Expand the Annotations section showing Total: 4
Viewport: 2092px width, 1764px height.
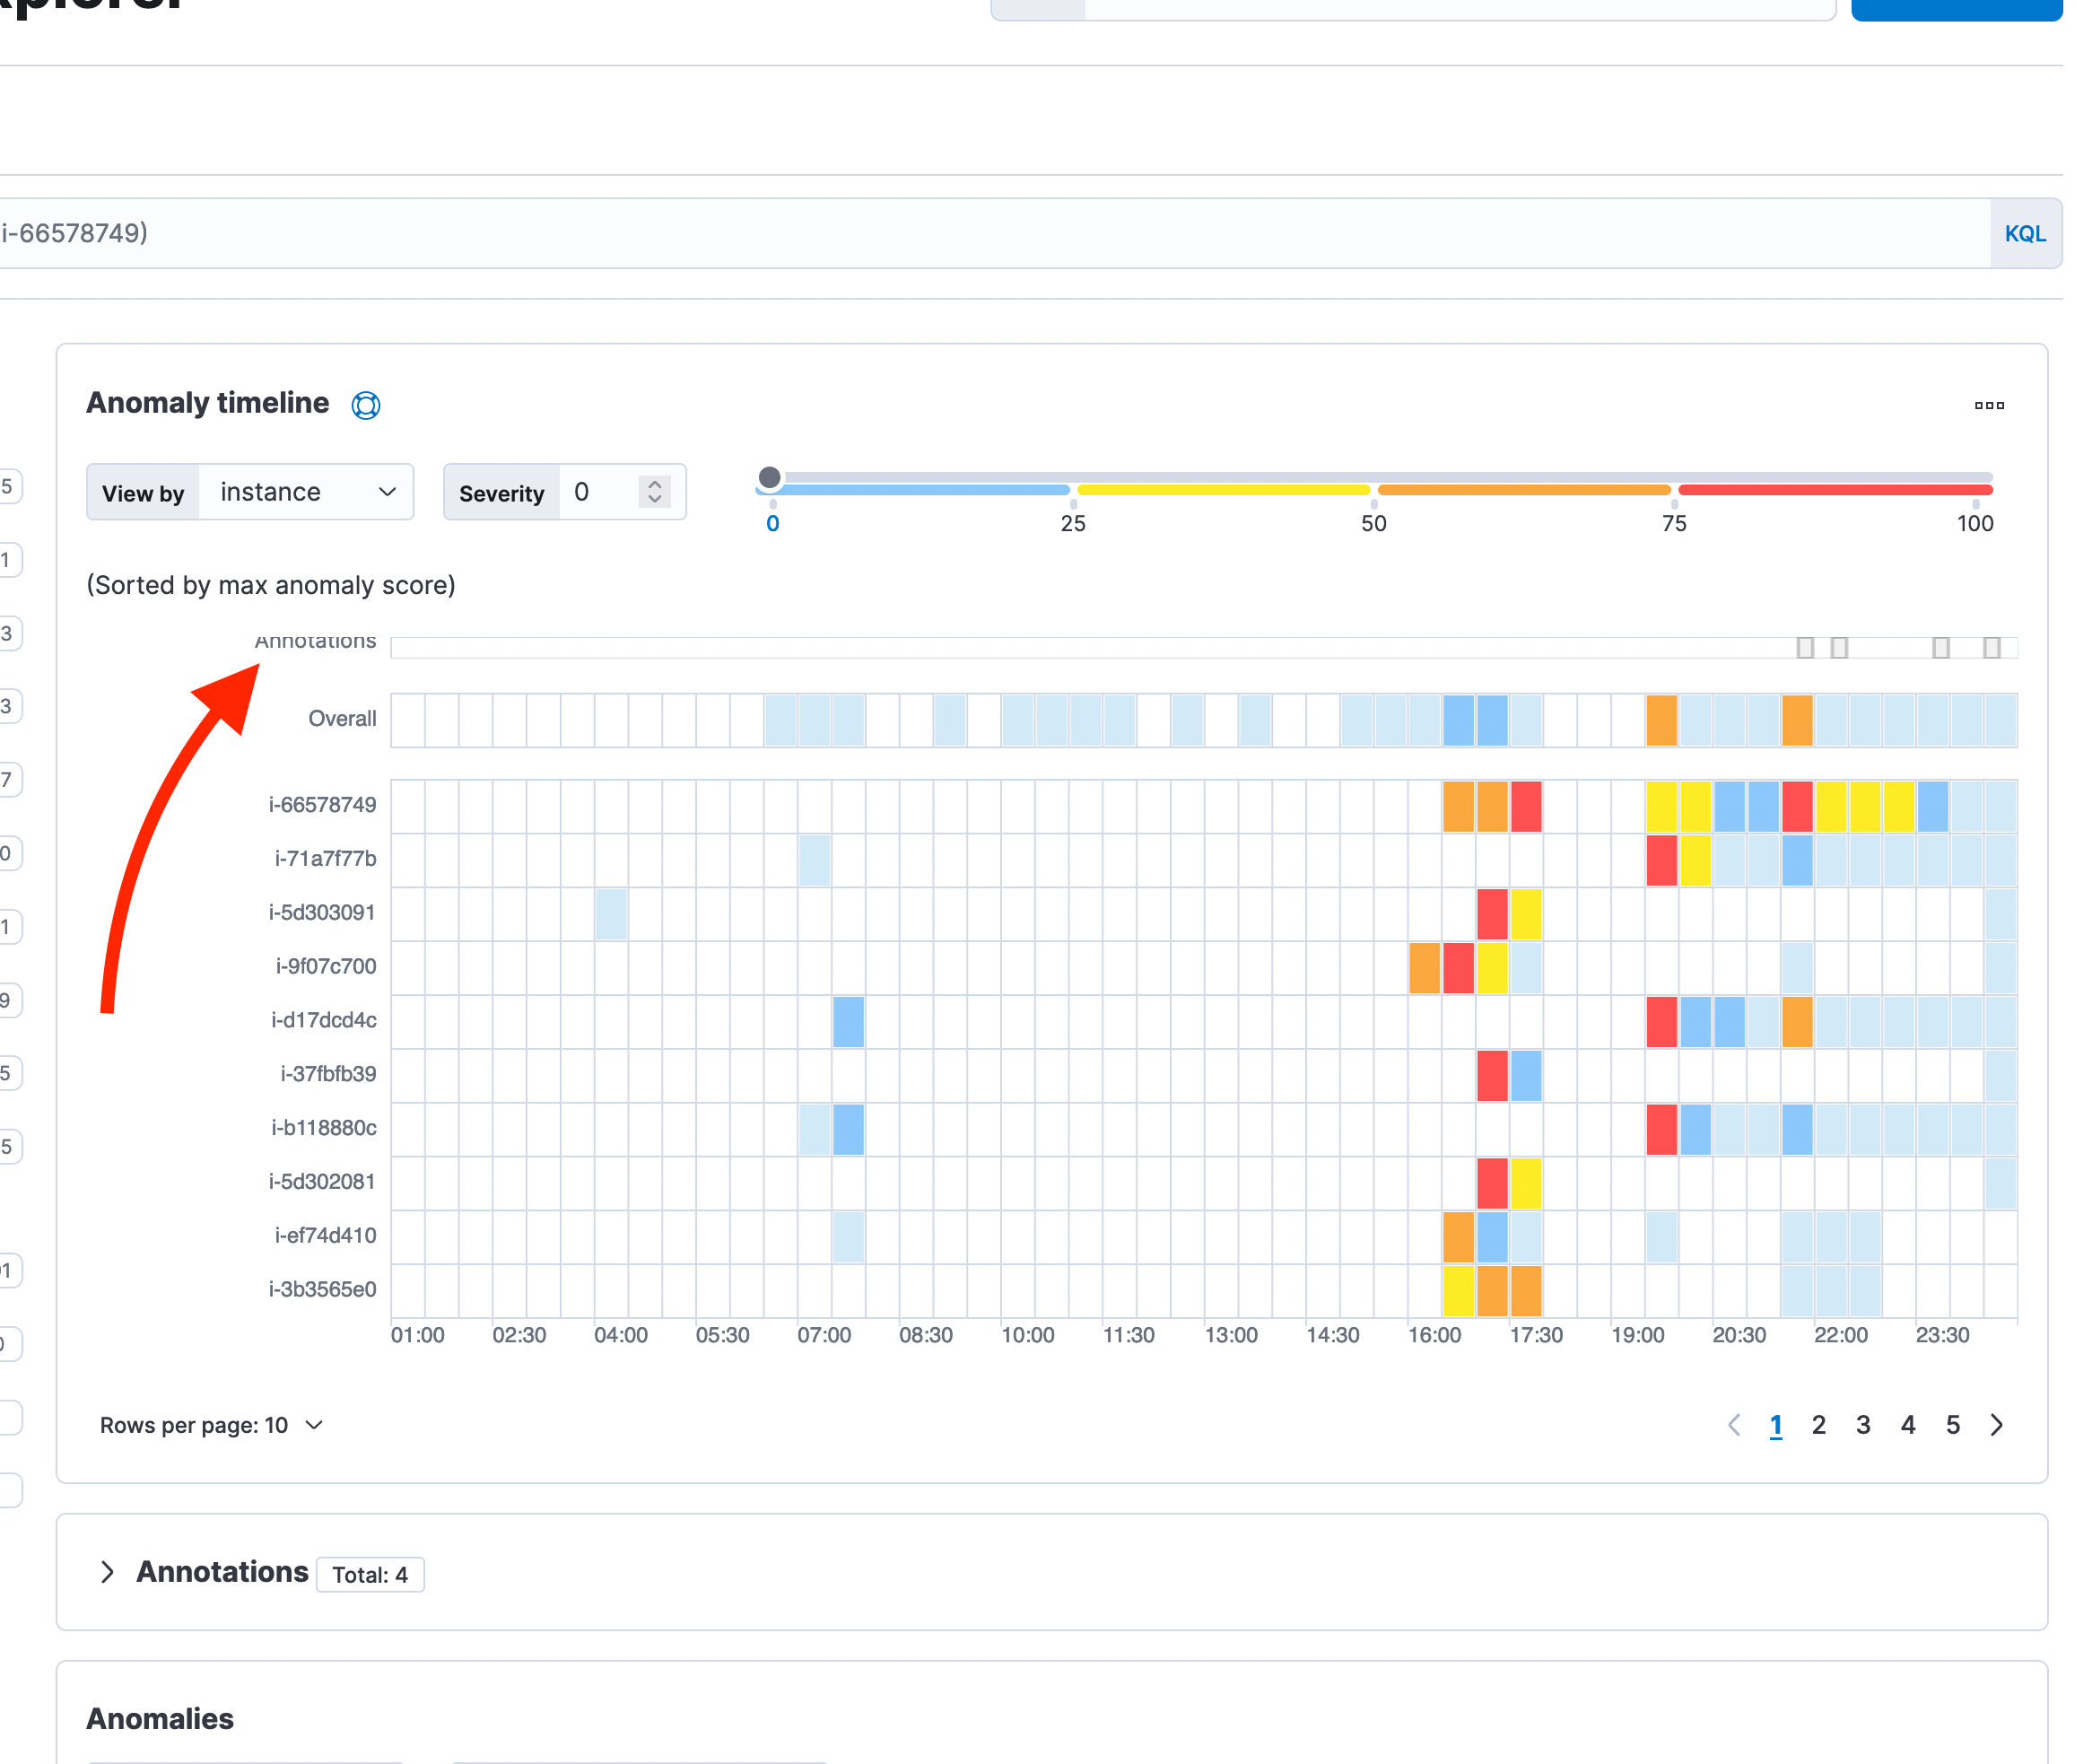[x=108, y=1572]
